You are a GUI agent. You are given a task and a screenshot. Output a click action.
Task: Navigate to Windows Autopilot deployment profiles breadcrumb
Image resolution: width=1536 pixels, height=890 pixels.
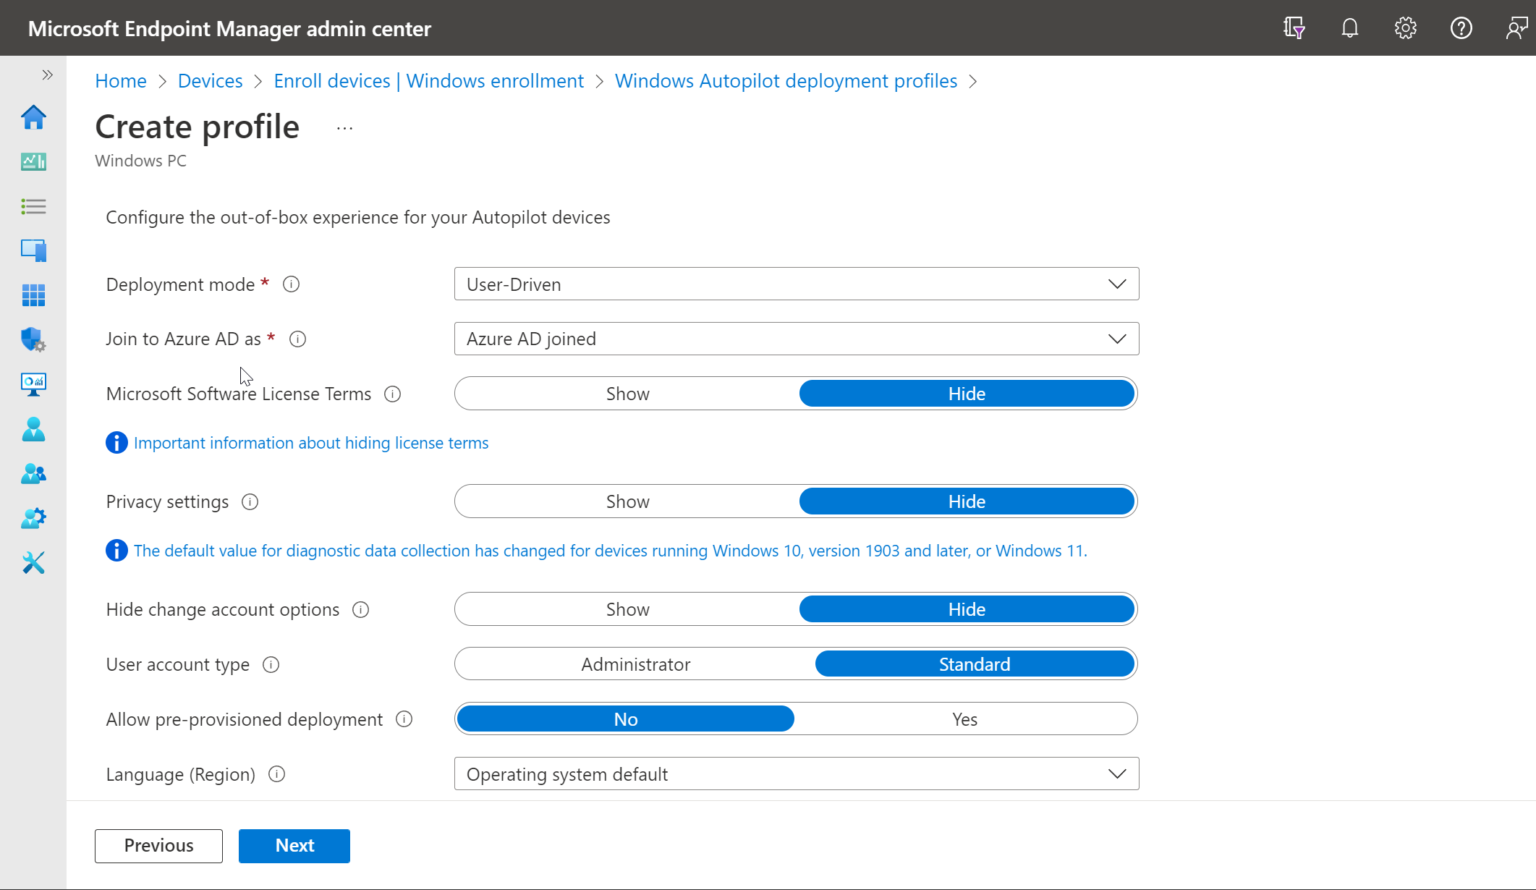click(786, 80)
